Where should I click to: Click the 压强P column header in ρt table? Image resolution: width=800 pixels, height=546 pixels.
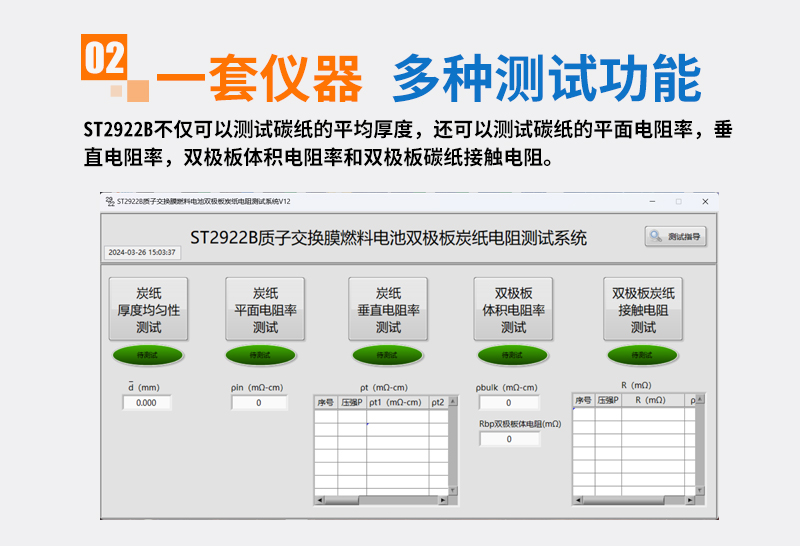point(351,402)
